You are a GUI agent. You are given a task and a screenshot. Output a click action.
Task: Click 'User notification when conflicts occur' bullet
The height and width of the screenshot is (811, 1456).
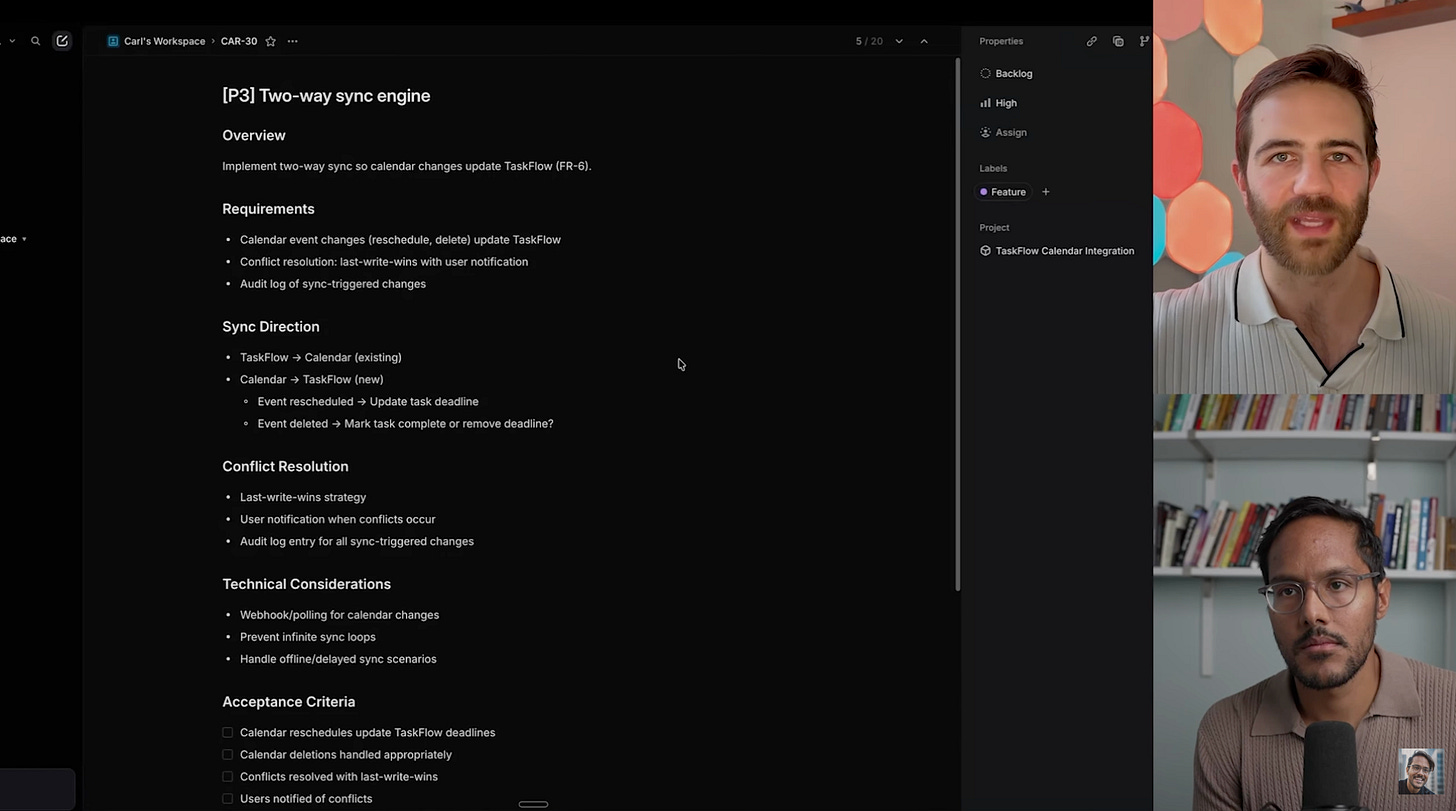coord(338,519)
